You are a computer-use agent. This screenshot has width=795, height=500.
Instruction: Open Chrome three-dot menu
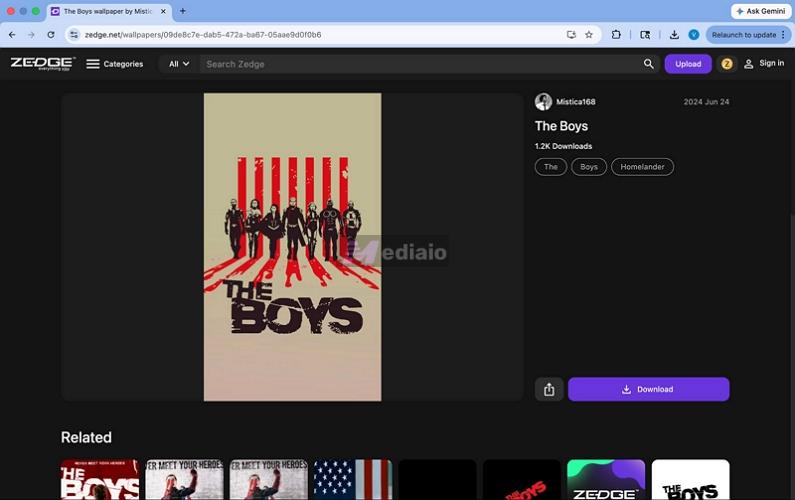783,35
